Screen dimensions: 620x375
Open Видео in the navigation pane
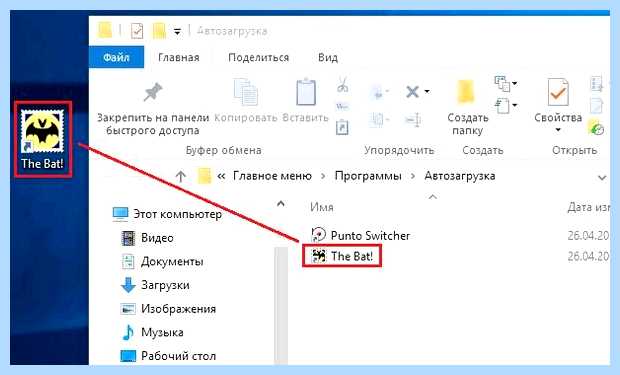(x=147, y=238)
